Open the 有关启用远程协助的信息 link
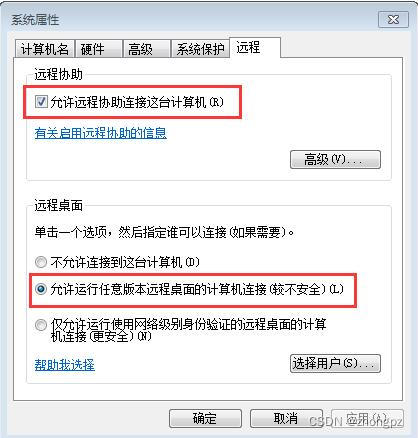This screenshot has width=418, height=438. [x=101, y=133]
